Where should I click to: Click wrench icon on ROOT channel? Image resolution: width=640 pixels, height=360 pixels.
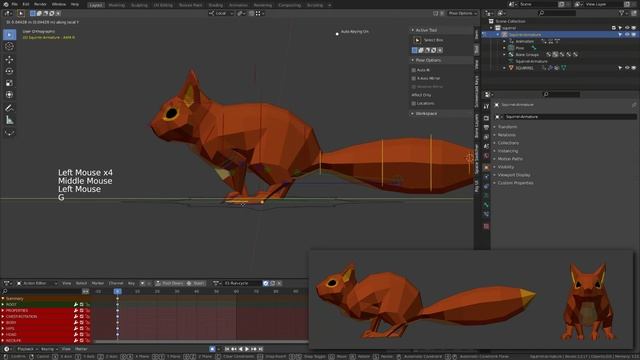coord(76,304)
